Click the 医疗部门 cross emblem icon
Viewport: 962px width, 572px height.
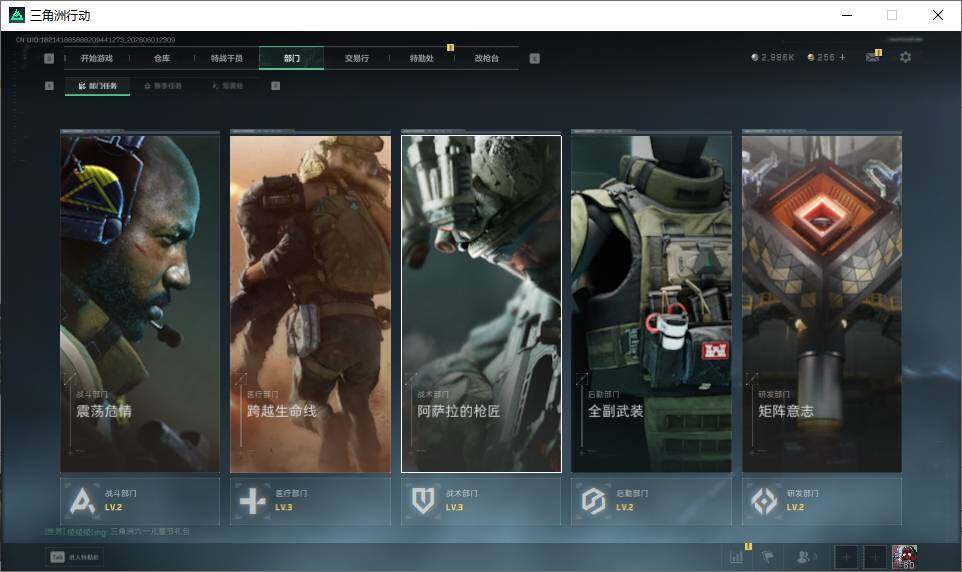252,501
